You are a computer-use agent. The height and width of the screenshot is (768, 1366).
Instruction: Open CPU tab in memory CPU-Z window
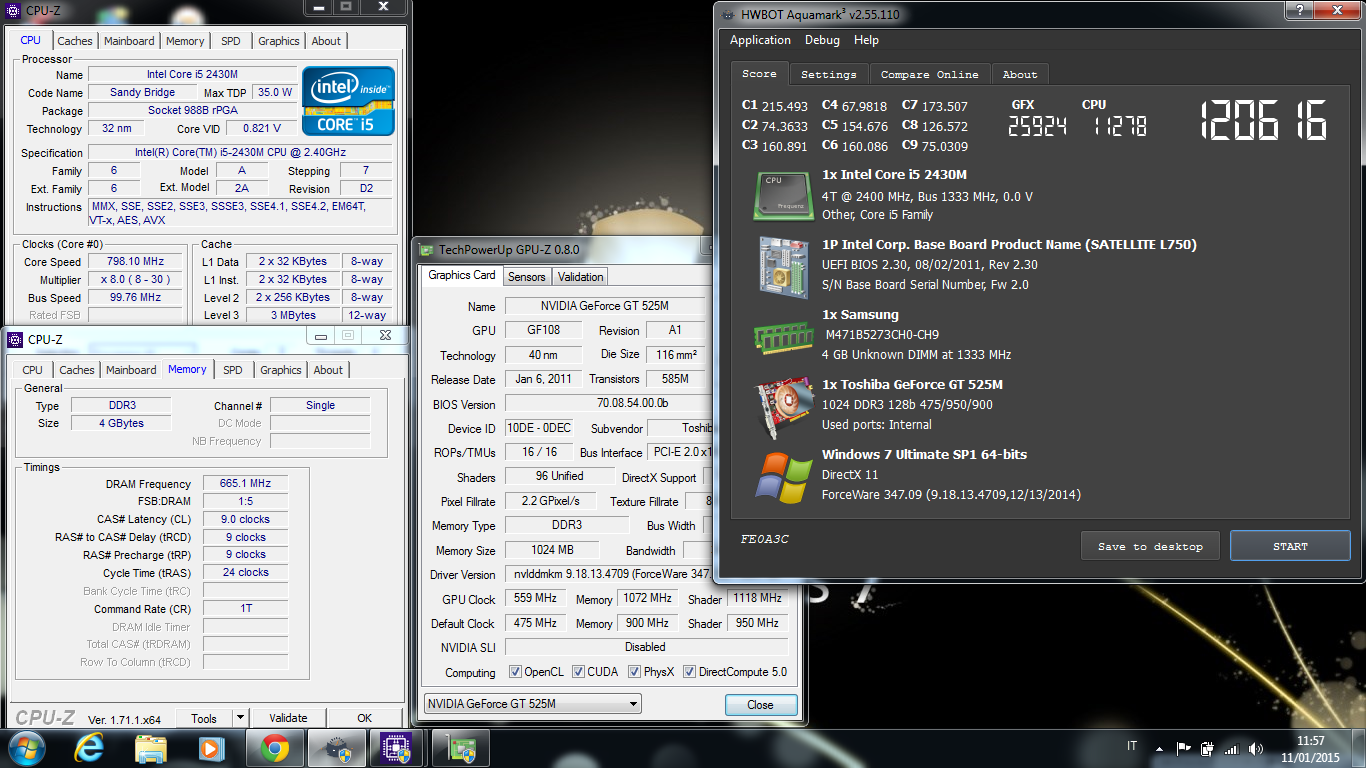coord(33,370)
